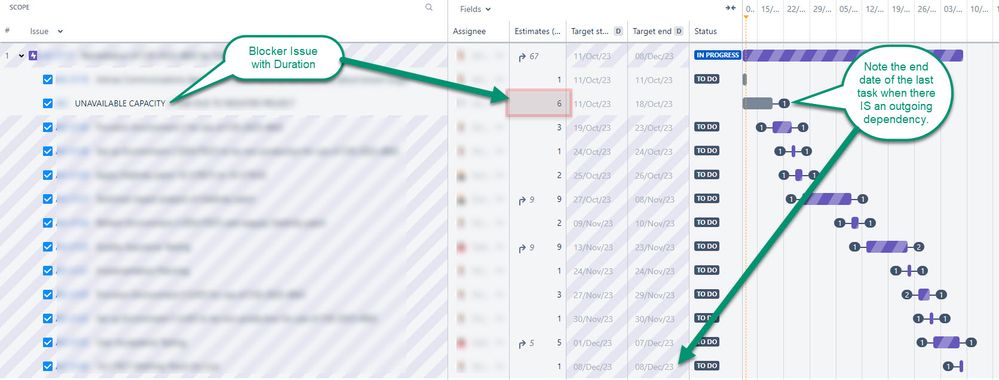Open the Fields dropdown
Viewport: 999px width, 380px height.
coord(475,9)
